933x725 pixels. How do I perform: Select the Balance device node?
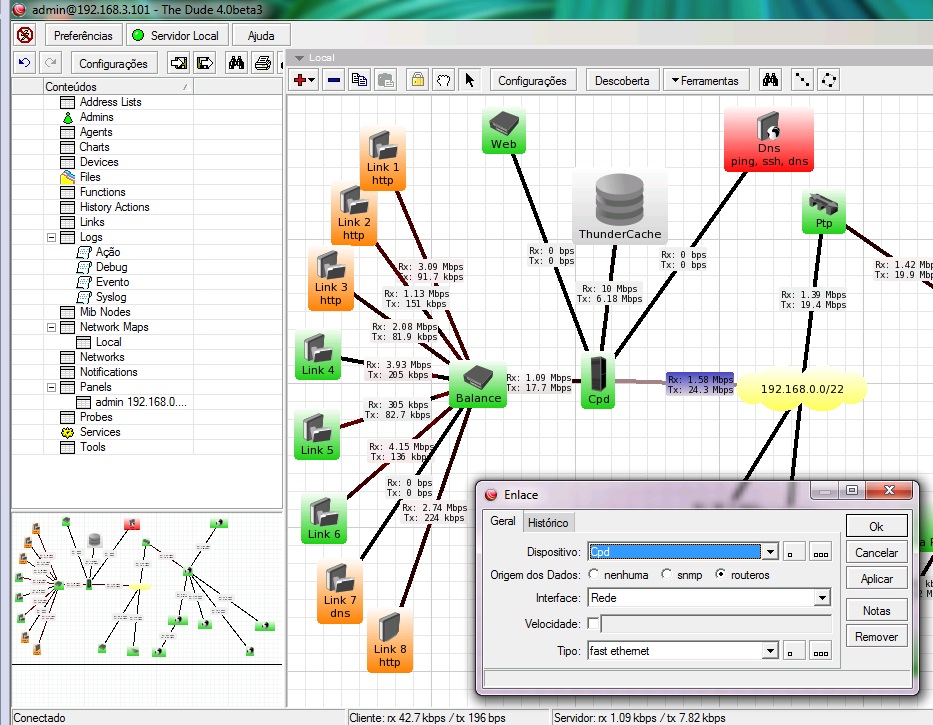(478, 385)
